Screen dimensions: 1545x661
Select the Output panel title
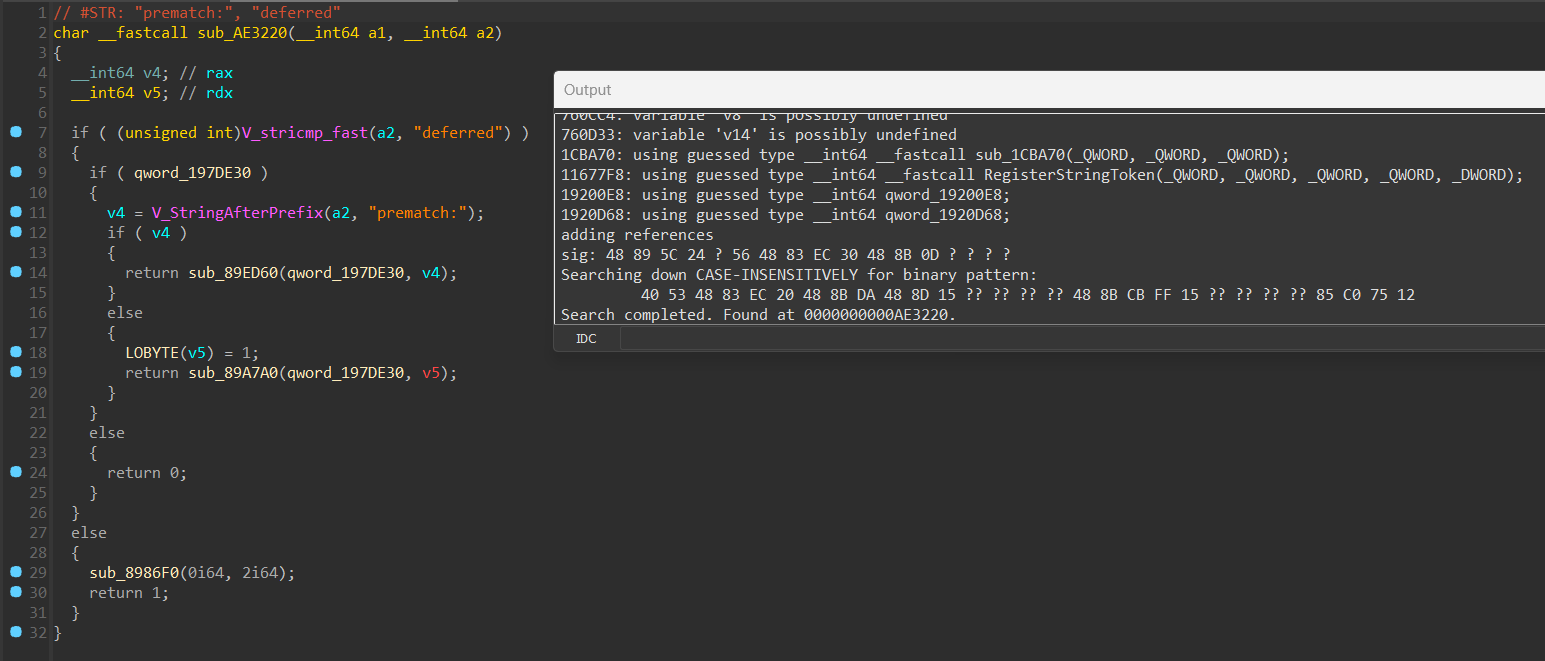(588, 90)
